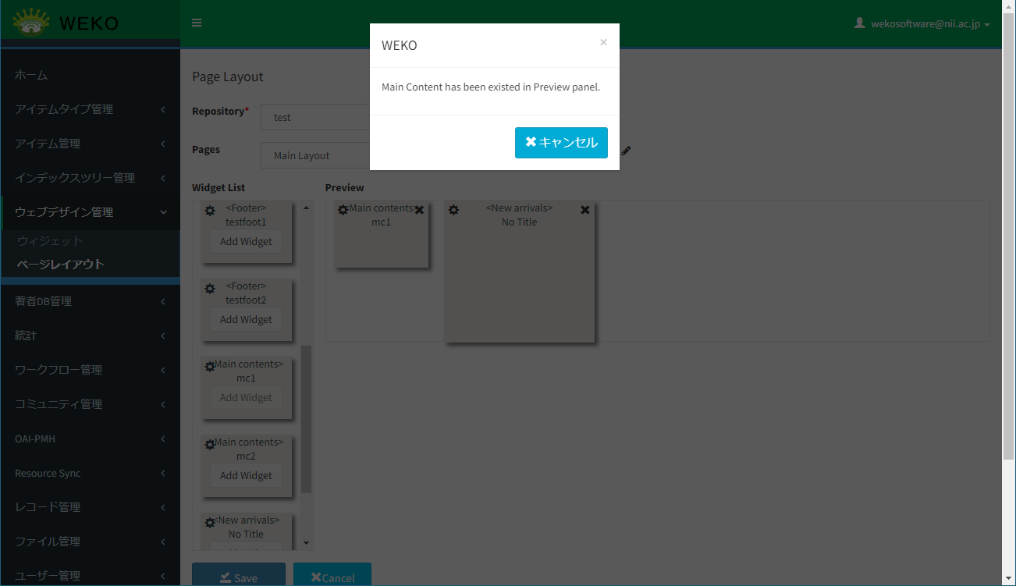Click the hamburger menu icon in header

point(197,23)
